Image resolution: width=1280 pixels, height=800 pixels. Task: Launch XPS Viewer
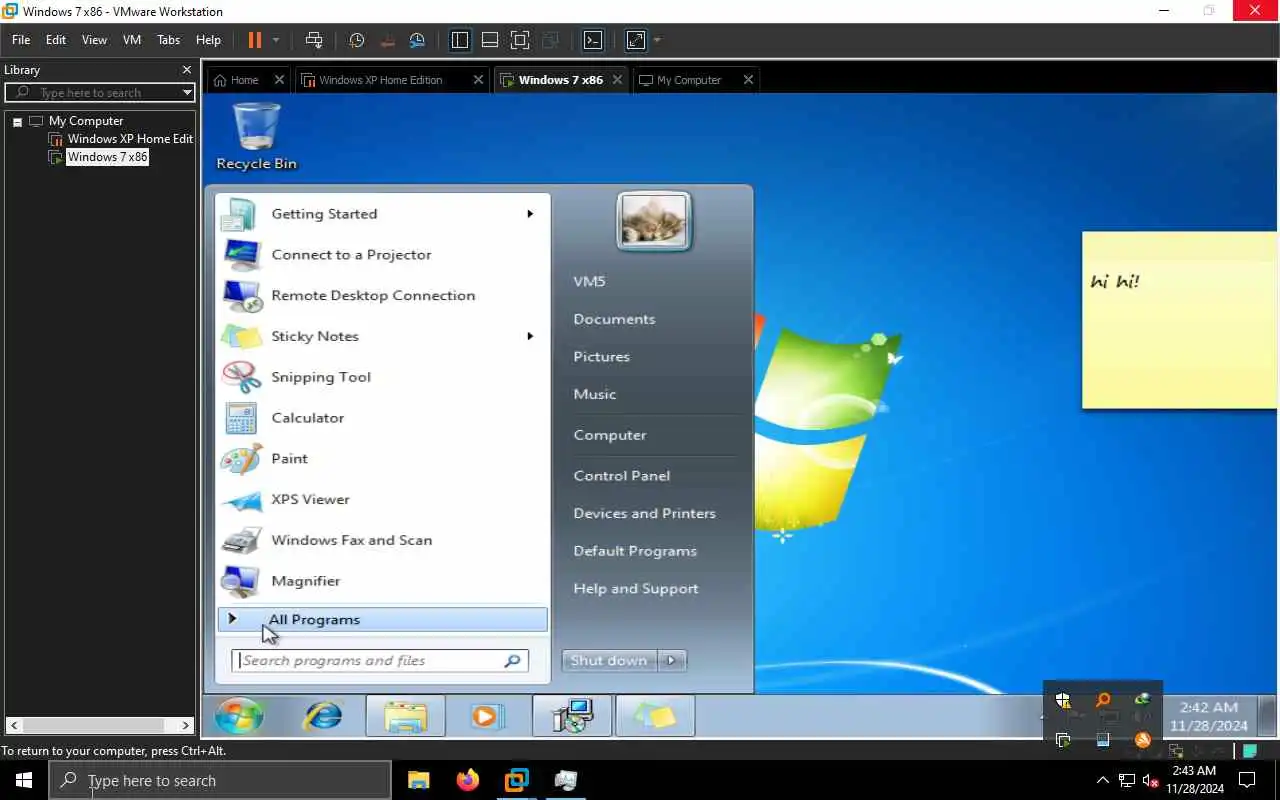point(382,499)
